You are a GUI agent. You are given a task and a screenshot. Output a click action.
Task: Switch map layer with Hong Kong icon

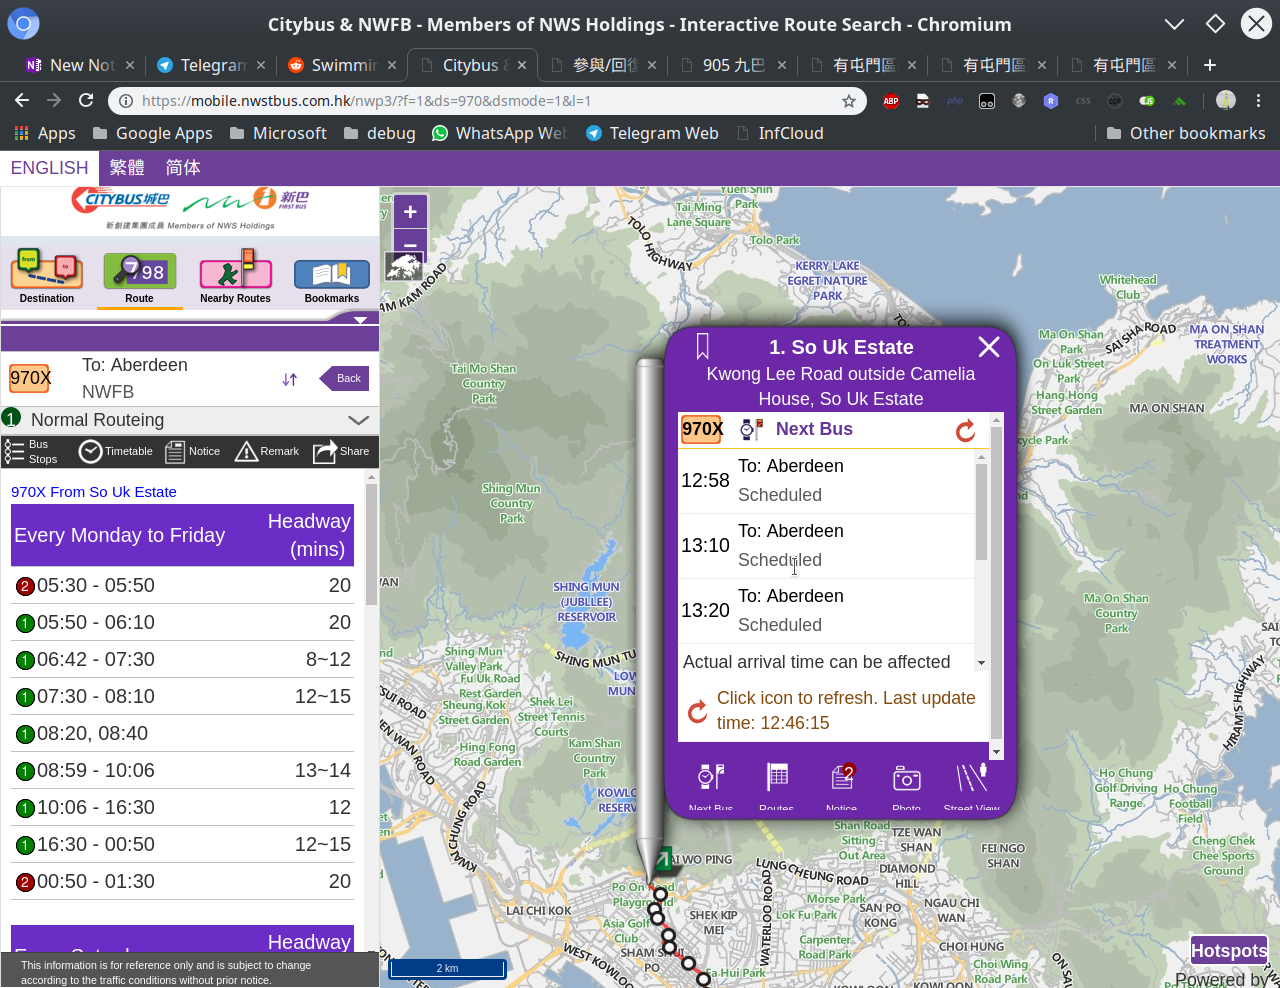point(403,266)
